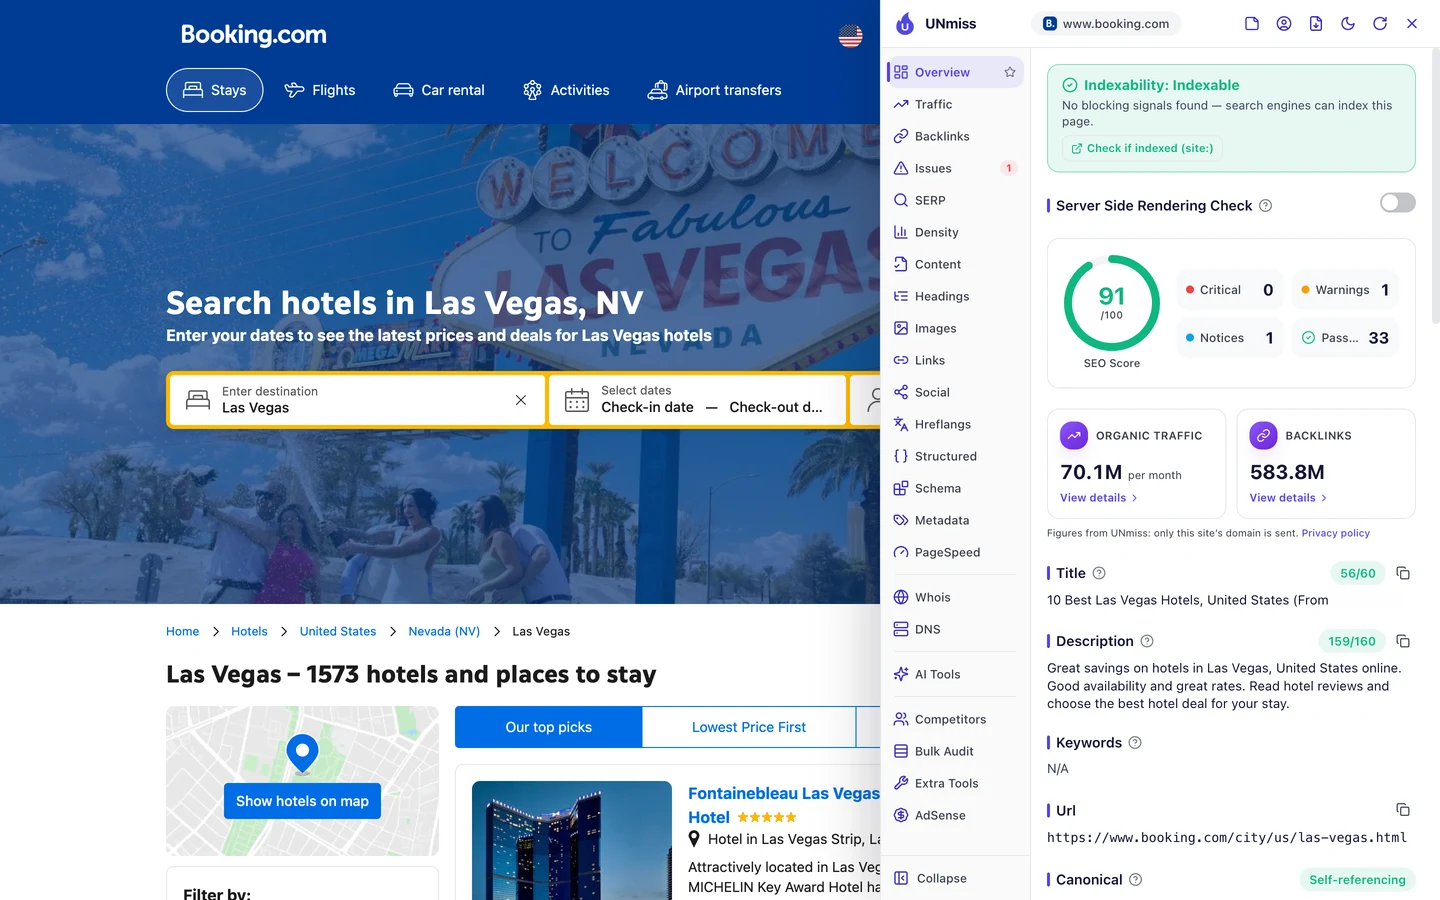This screenshot has width=1440, height=900.
Task: Click the moon dark mode icon
Action: pyautogui.click(x=1348, y=23)
